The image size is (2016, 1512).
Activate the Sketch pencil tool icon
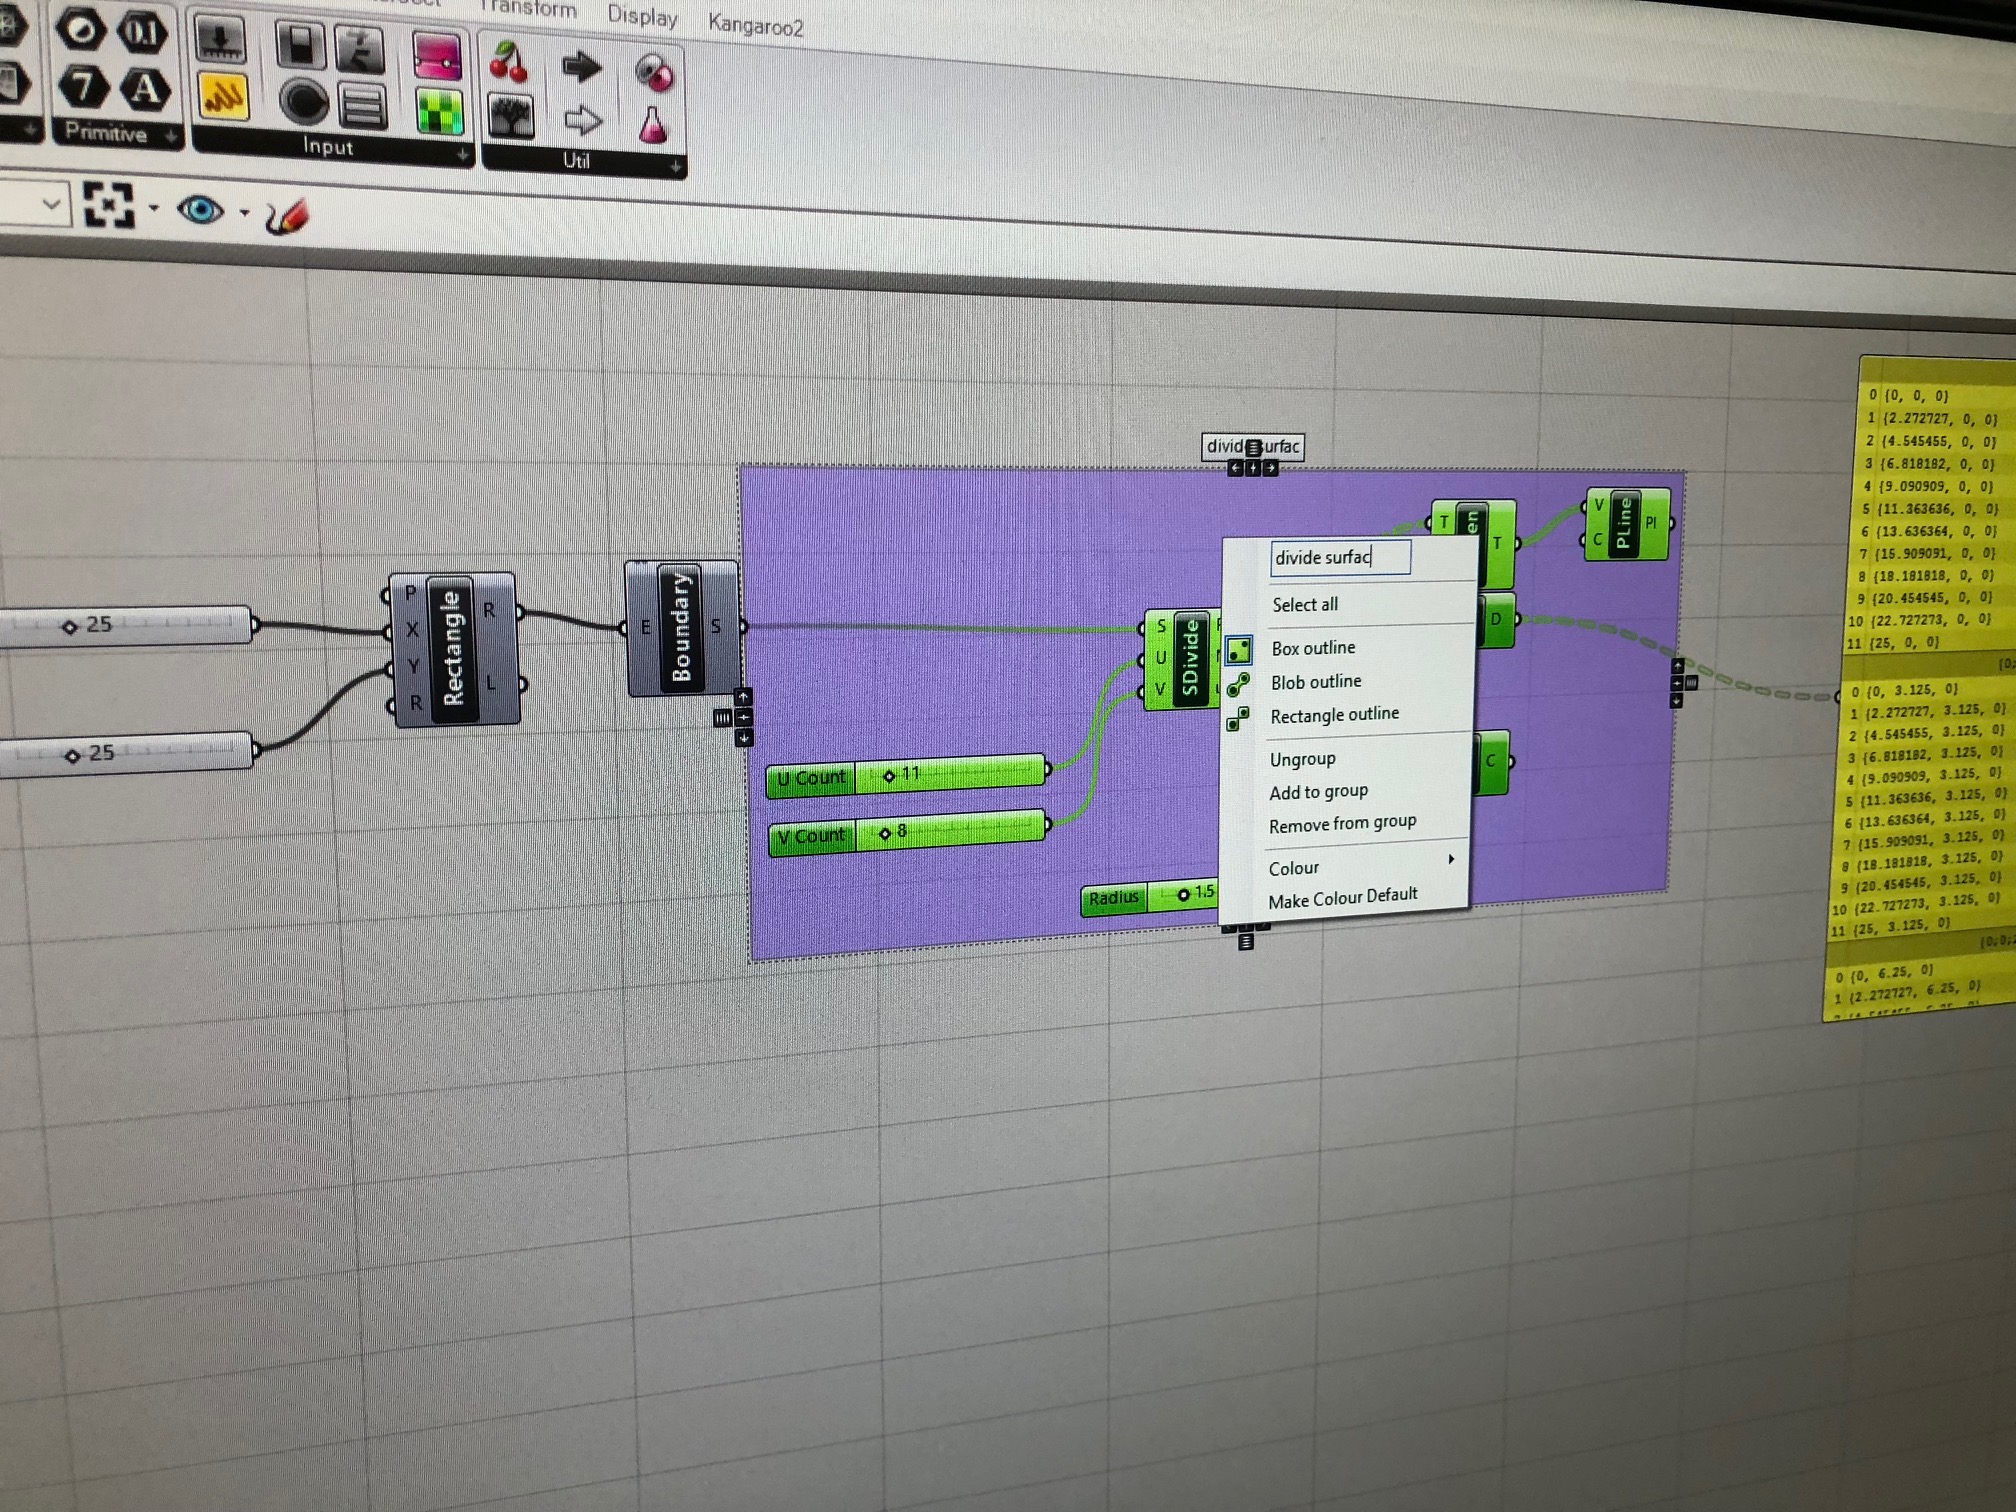tap(288, 216)
